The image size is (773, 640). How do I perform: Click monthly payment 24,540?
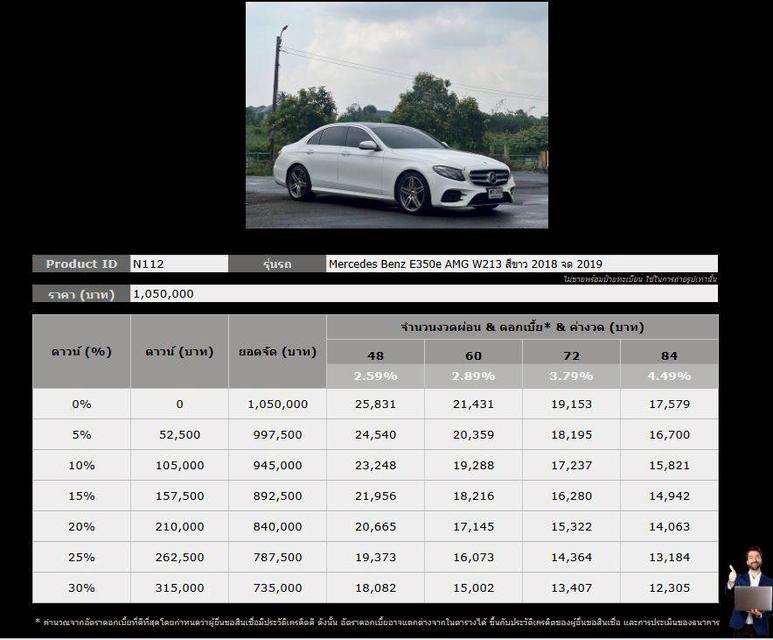375,435
